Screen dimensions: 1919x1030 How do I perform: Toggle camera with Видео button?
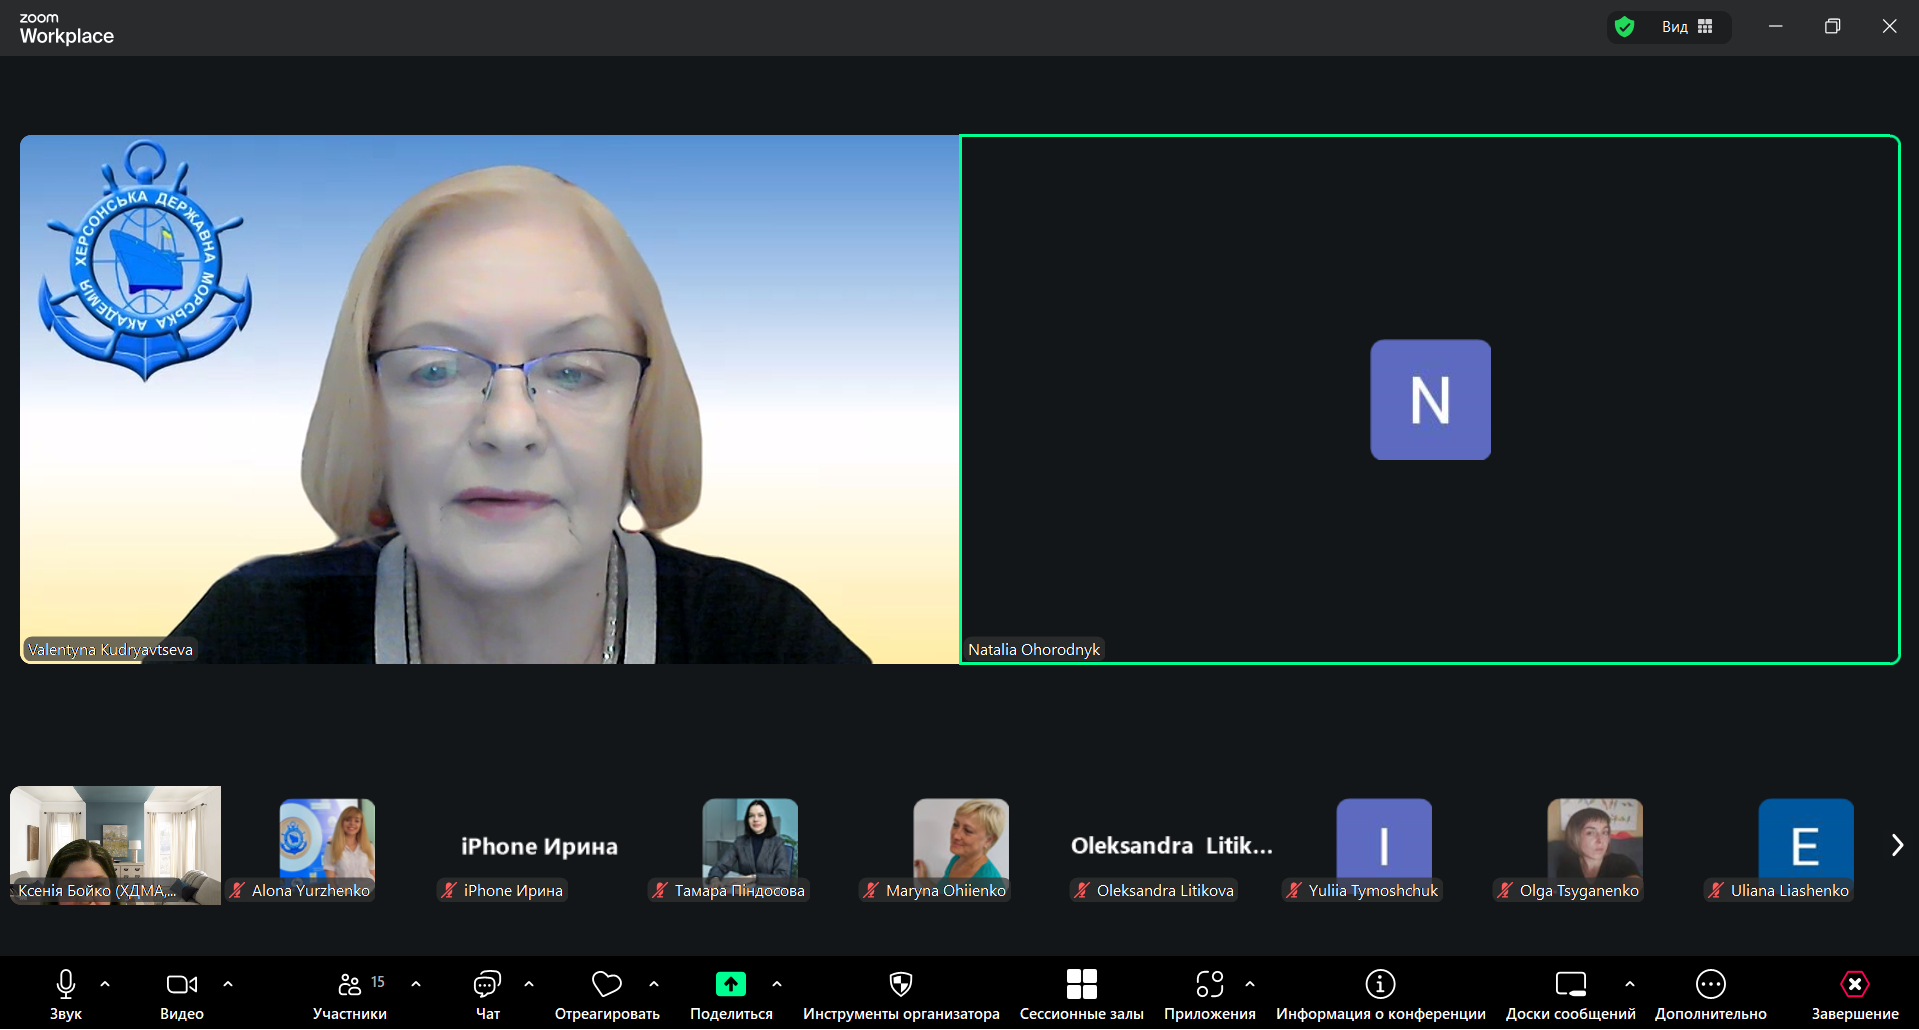[x=181, y=985]
